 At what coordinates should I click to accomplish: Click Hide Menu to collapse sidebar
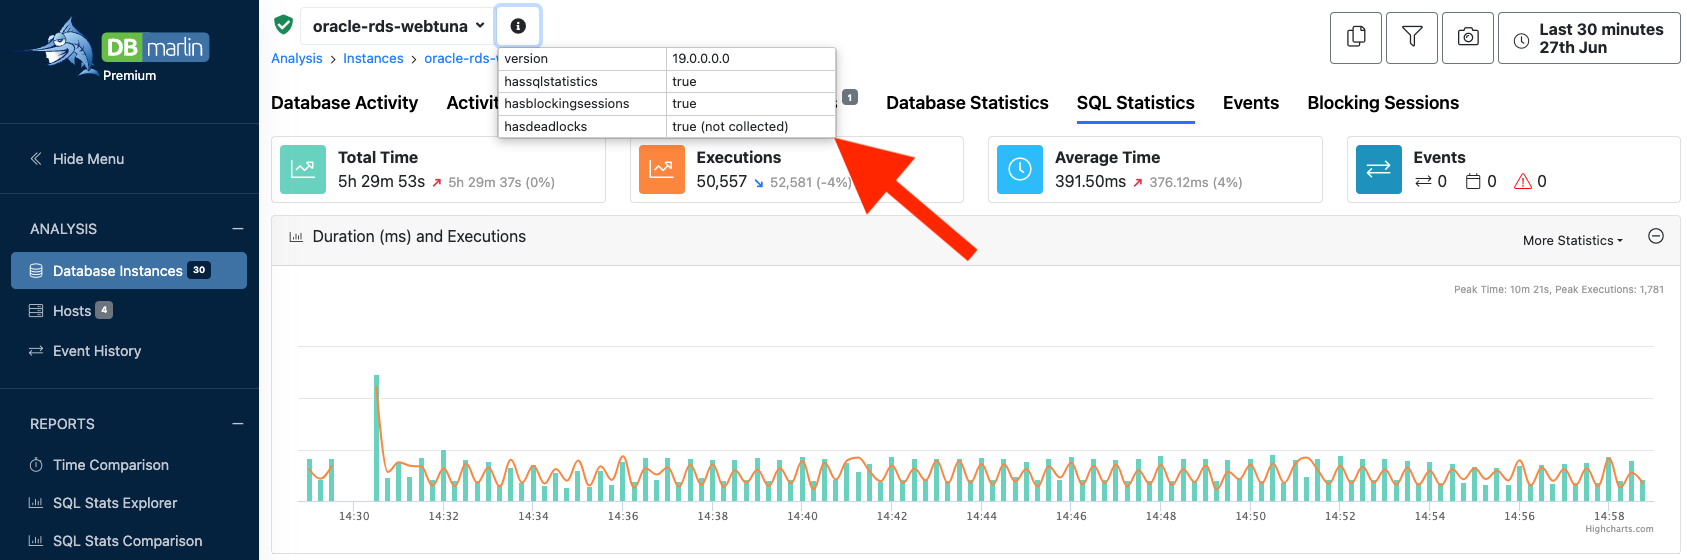point(77,159)
